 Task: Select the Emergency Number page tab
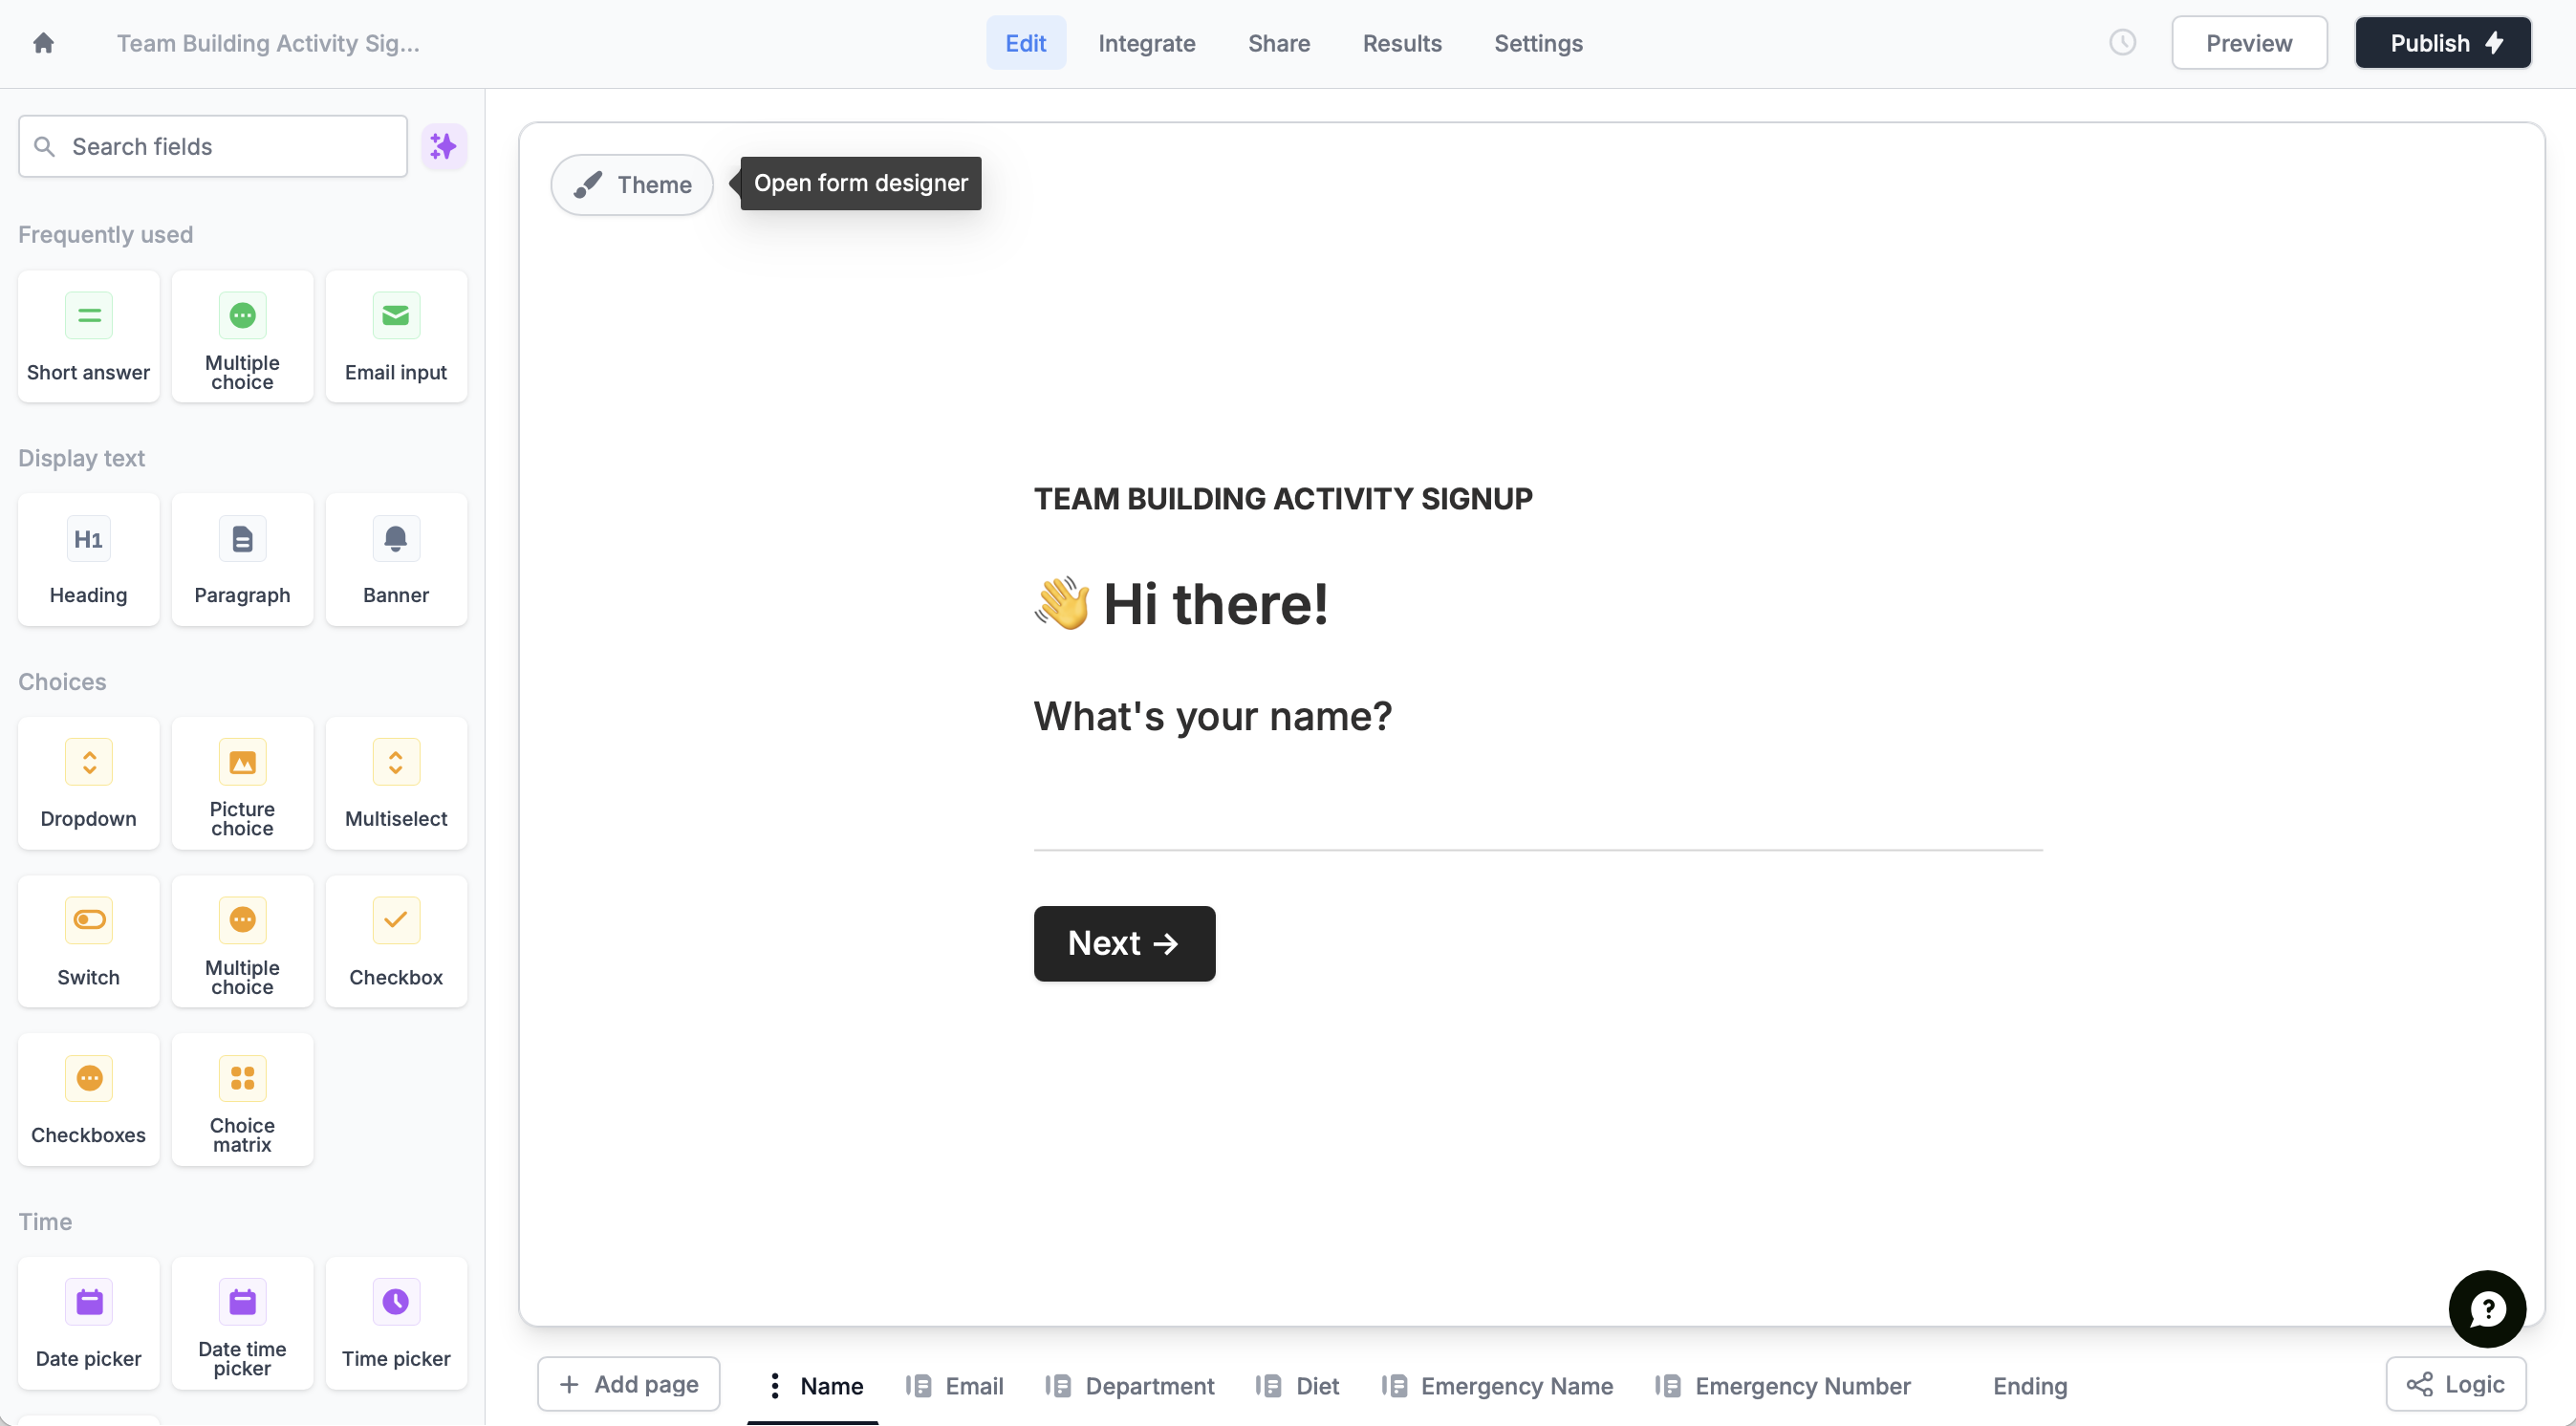(1802, 1386)
